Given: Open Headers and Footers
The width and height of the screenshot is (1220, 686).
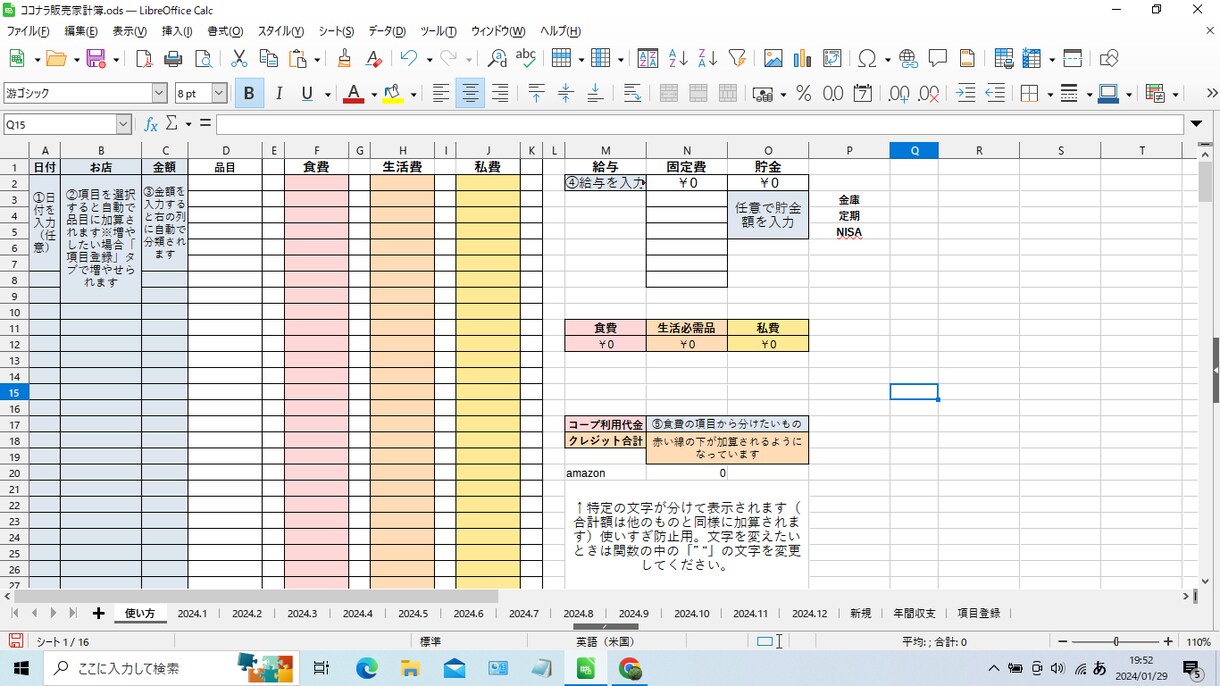Looking at the screenshot, I should pos(967,59).
